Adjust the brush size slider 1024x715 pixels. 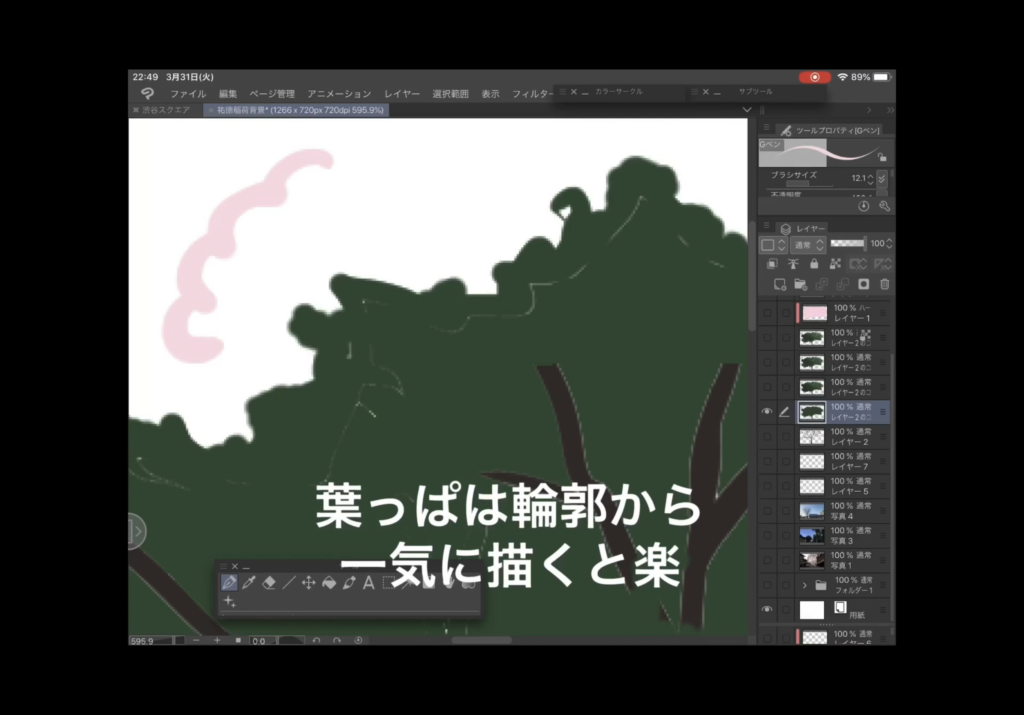(x=808, y=184)
